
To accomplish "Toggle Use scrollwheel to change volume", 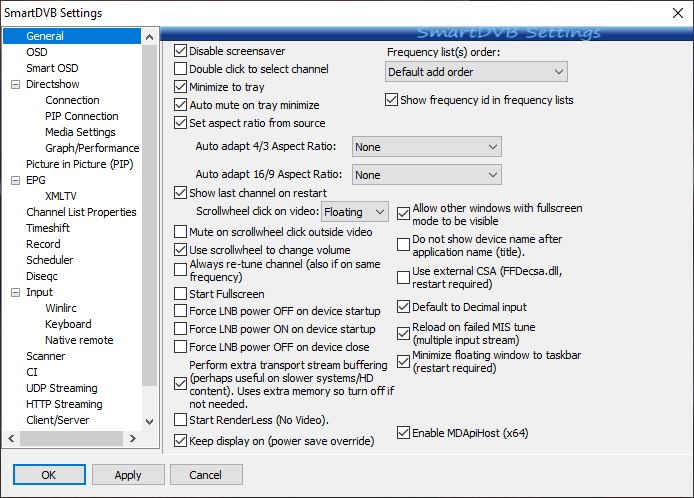I will click(x=180, y=250).
